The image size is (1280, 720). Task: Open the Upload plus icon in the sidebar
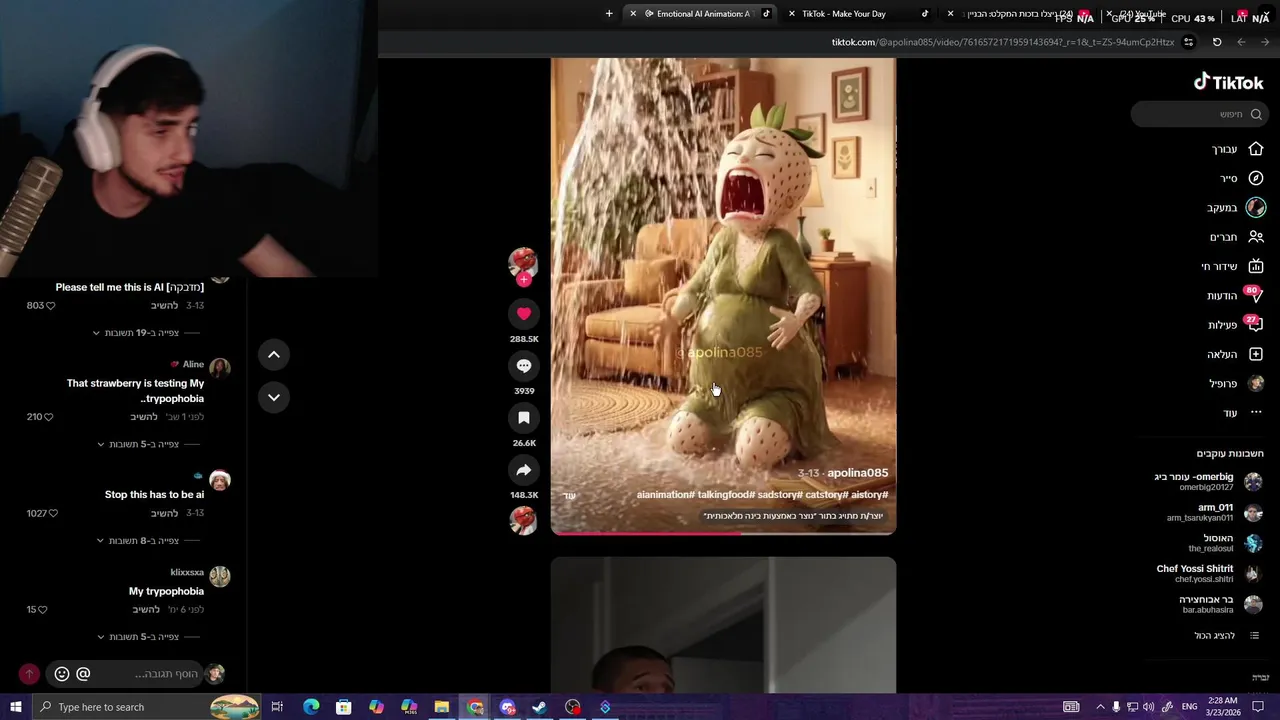[x=1256, y=354]
